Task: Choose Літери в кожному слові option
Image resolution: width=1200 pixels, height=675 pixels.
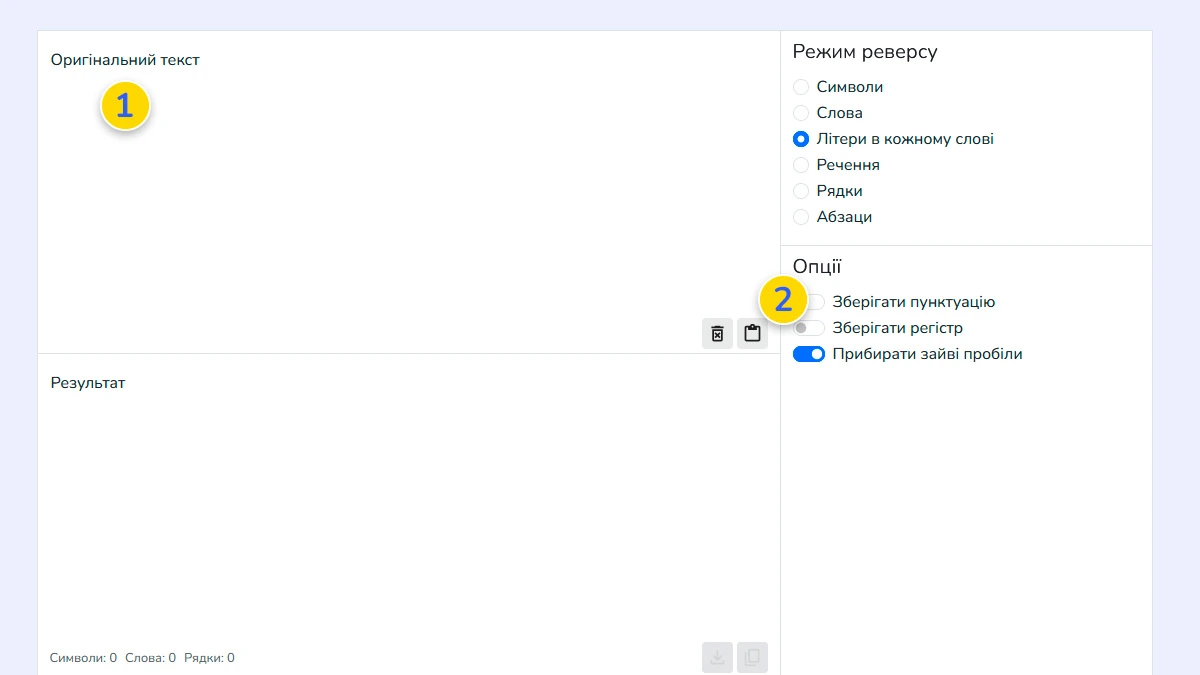Action: point(801,139)
